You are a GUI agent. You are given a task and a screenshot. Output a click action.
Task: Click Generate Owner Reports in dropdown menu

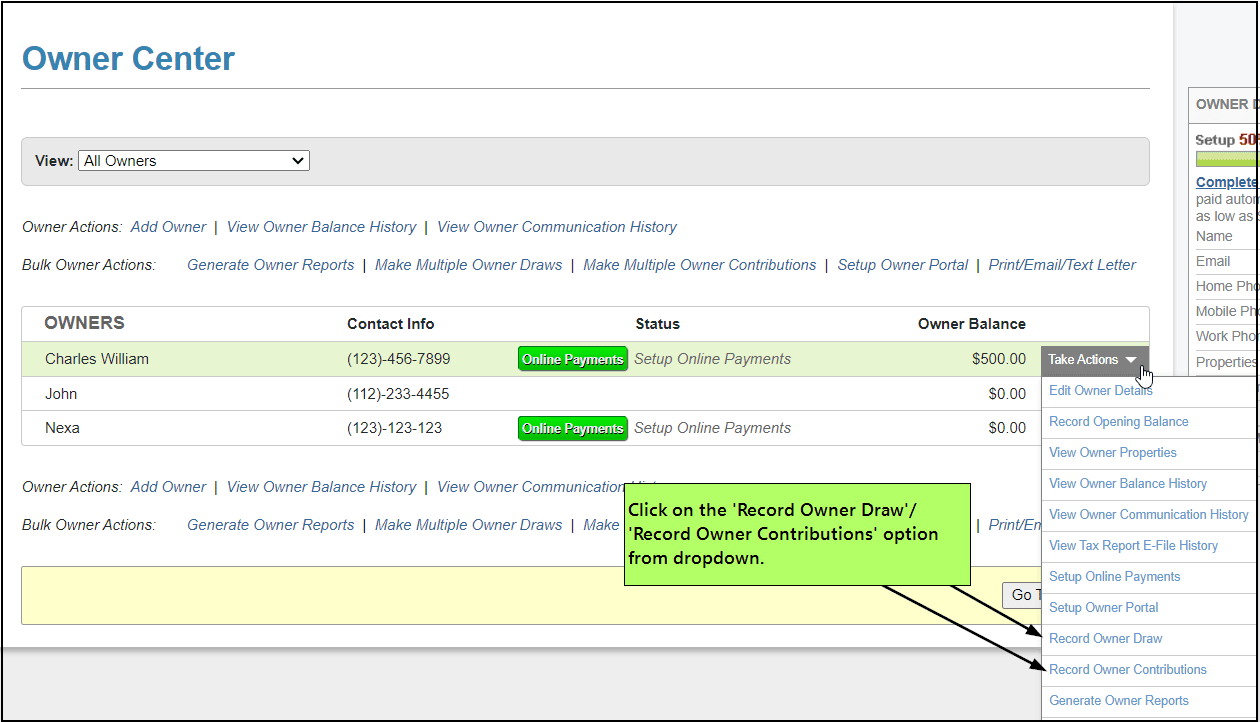(1118, 701)
